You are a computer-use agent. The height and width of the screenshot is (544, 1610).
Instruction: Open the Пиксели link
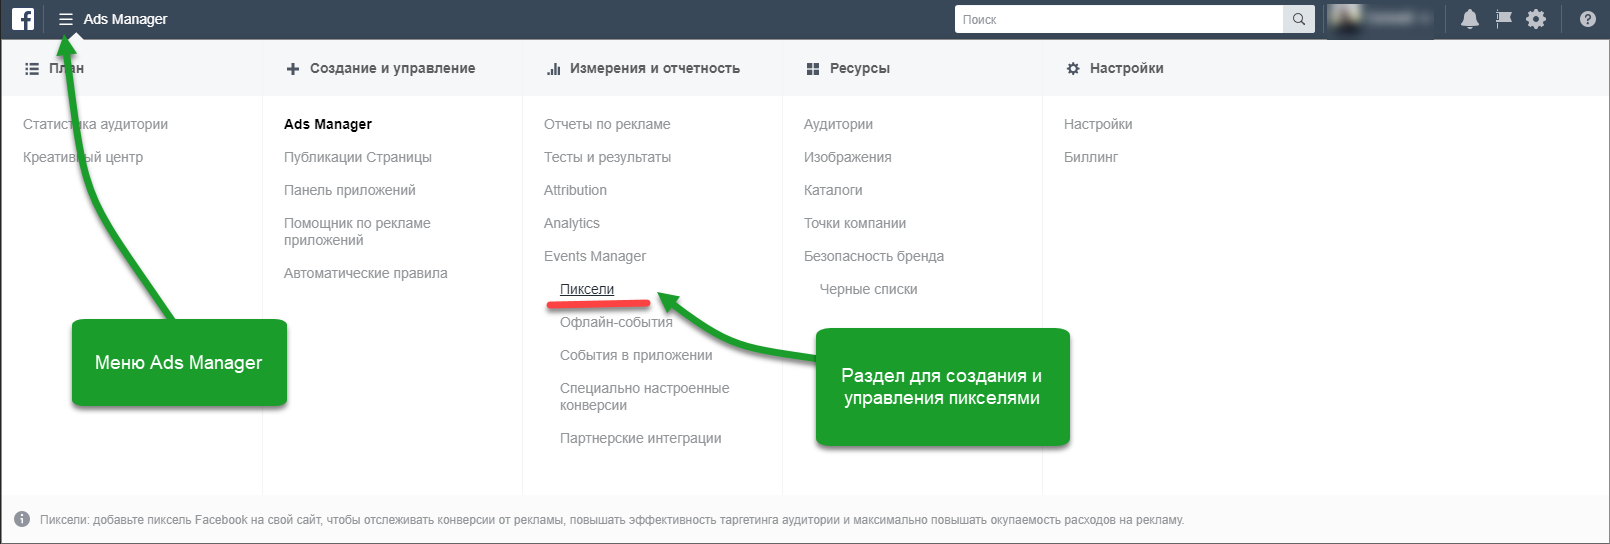(587, 289)
